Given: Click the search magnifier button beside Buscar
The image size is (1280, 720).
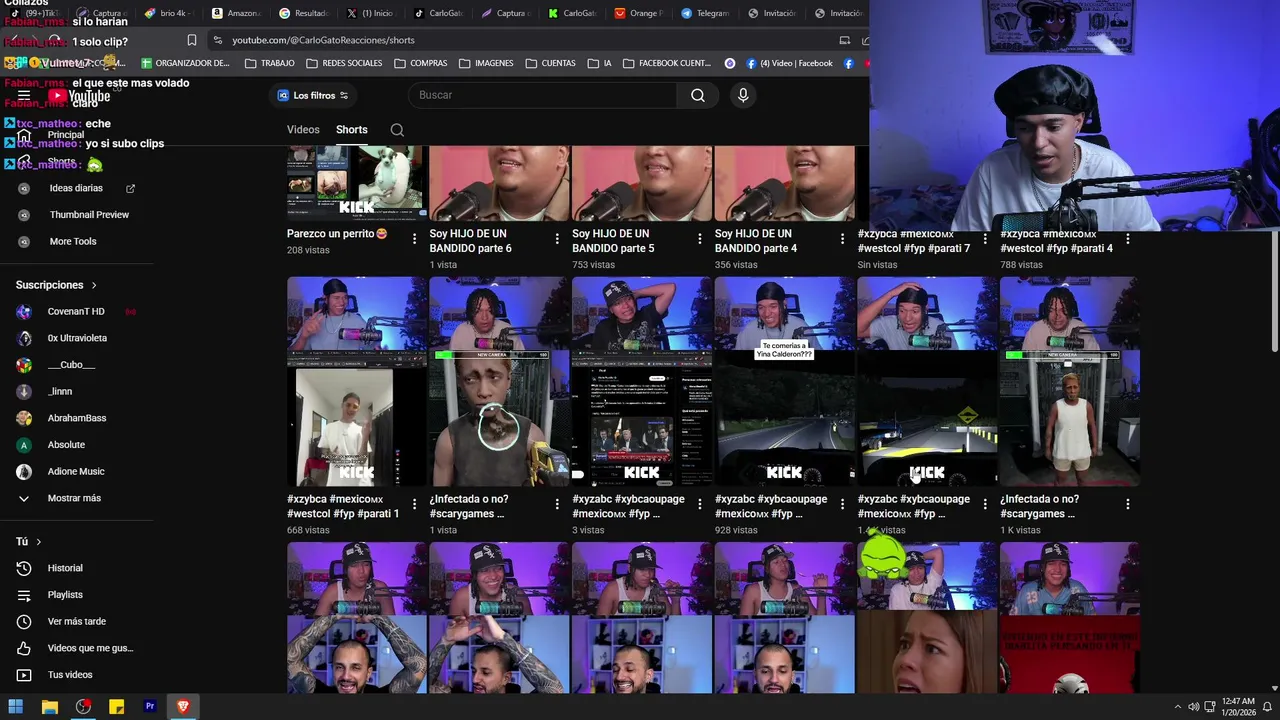Looking at the screenshot, I should 698,95.
